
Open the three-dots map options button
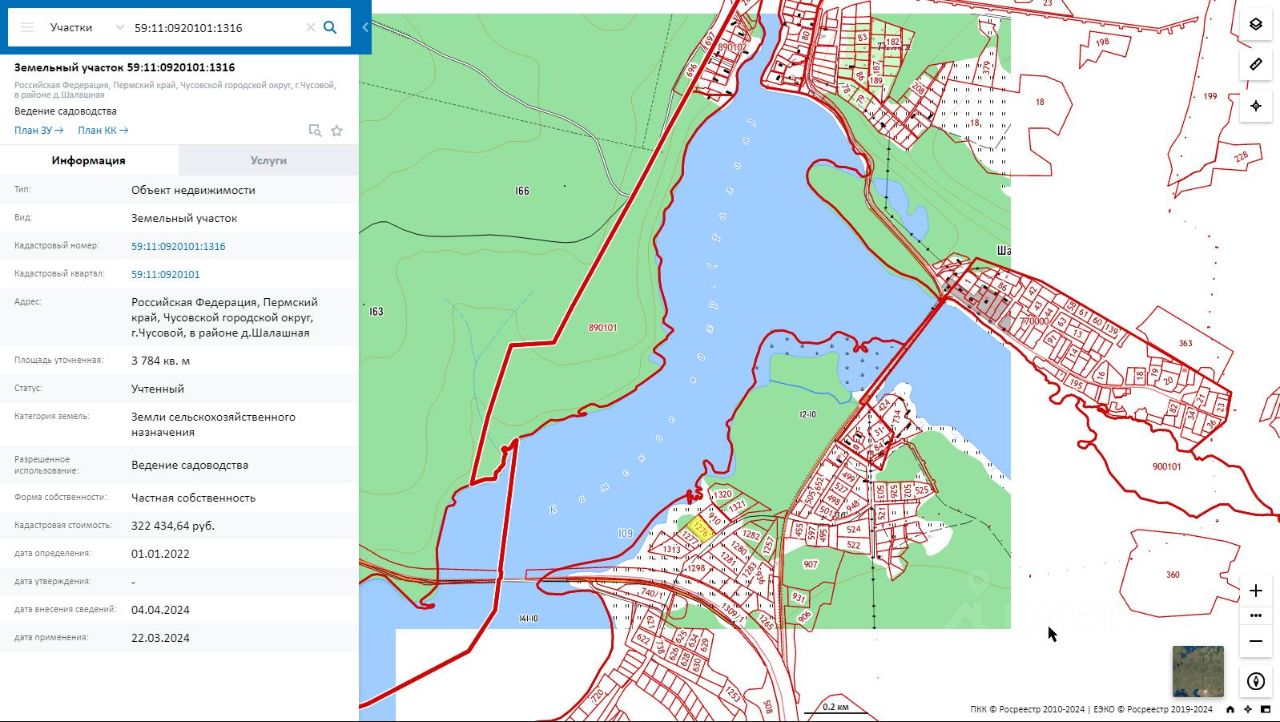pyautogui.click(x=1256, y=615)
